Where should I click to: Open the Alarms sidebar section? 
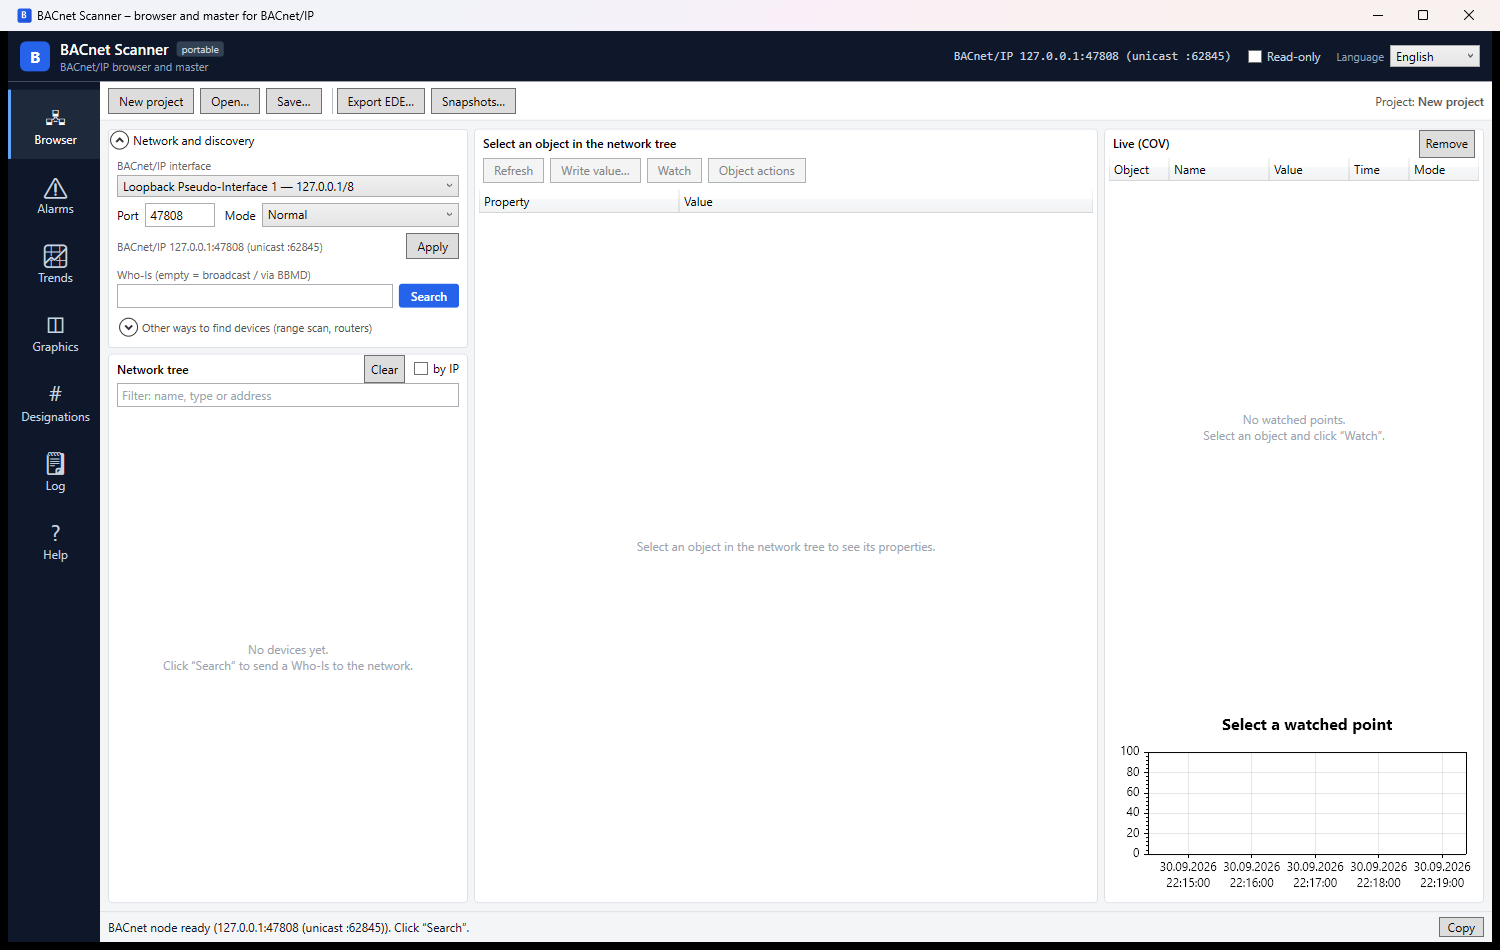point(55,195)
